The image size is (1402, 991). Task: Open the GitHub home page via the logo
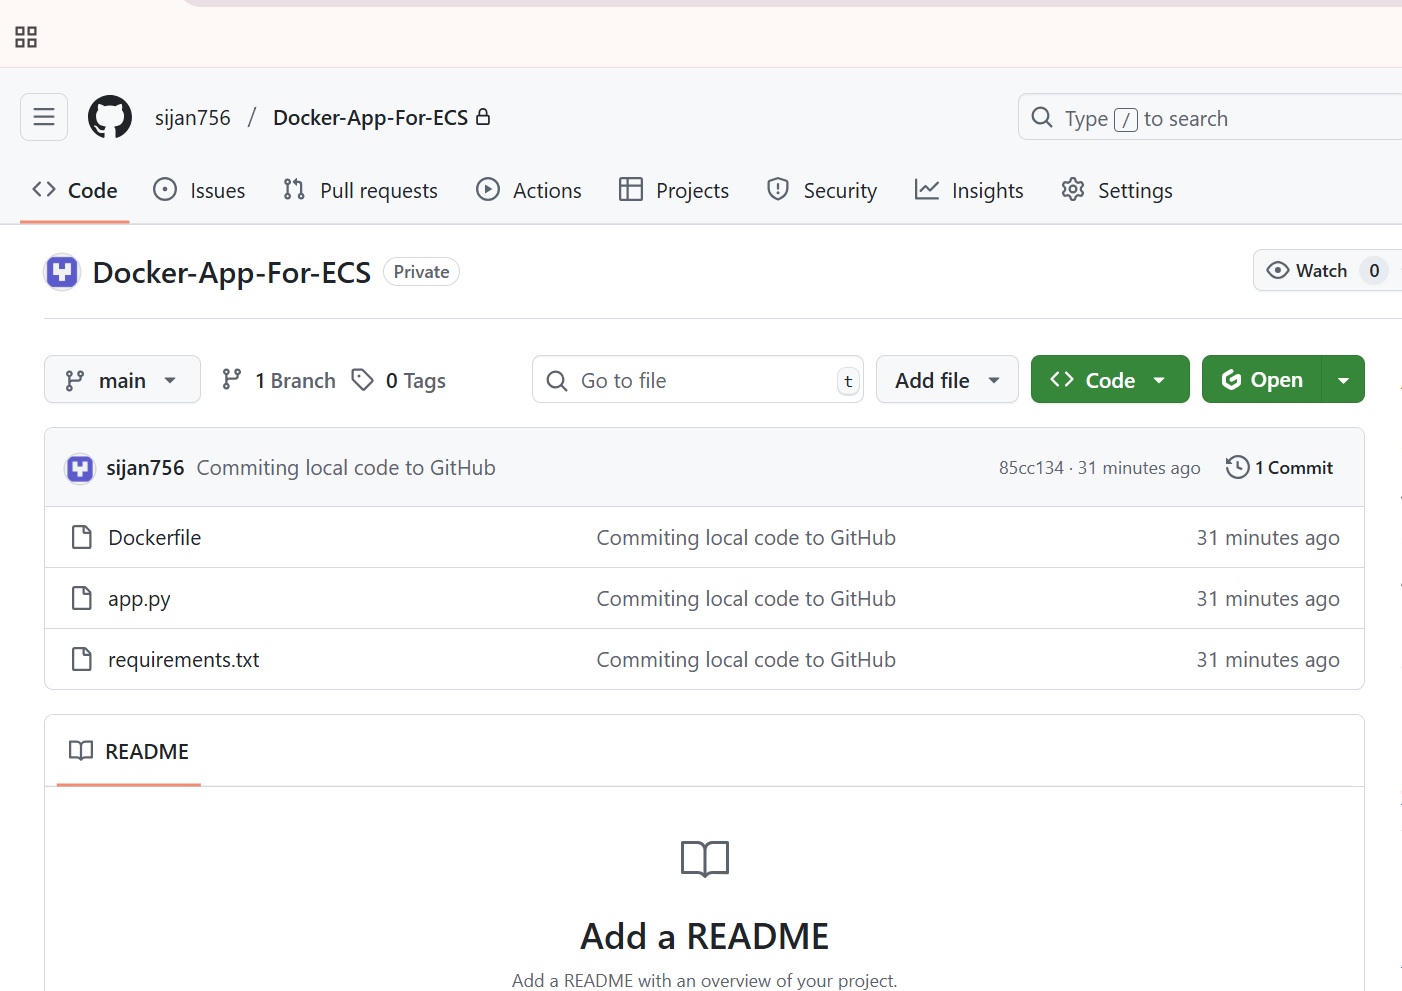(109, 116)
